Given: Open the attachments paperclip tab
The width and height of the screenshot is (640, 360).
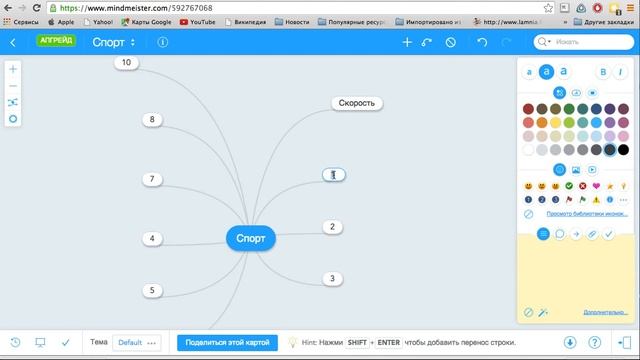Looking at the screenshot, I should pos(592,234).
